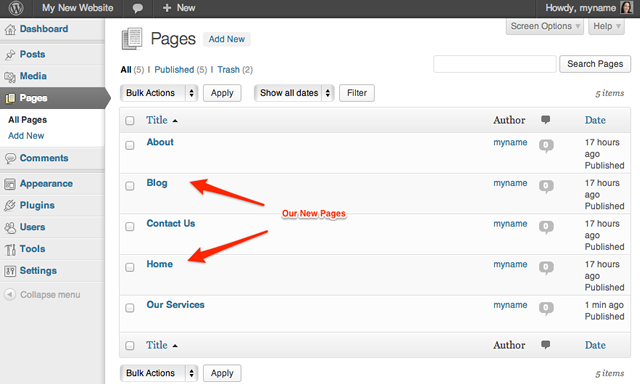This screenshot has height=384, width=640.
Task: Click the top Apply button
Action: [x=222, y=93]
